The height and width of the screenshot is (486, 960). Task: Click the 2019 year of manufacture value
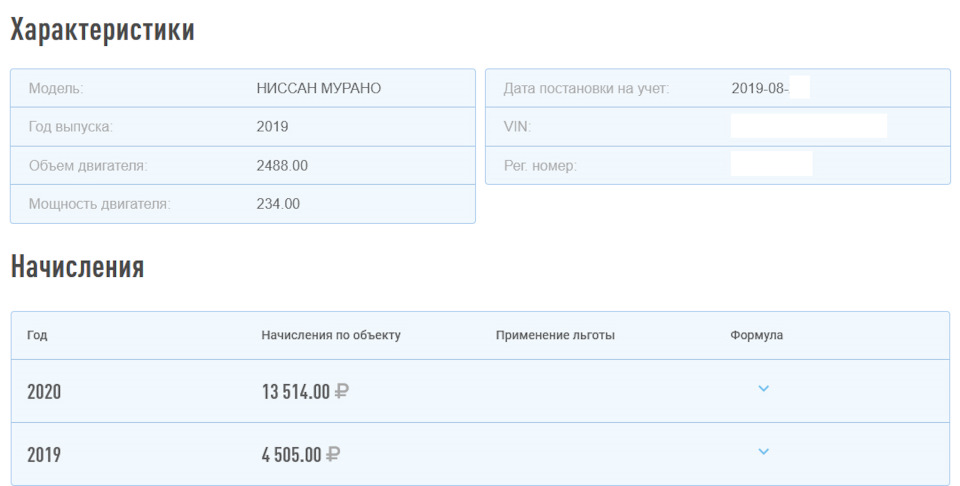[x=272, y=127]
